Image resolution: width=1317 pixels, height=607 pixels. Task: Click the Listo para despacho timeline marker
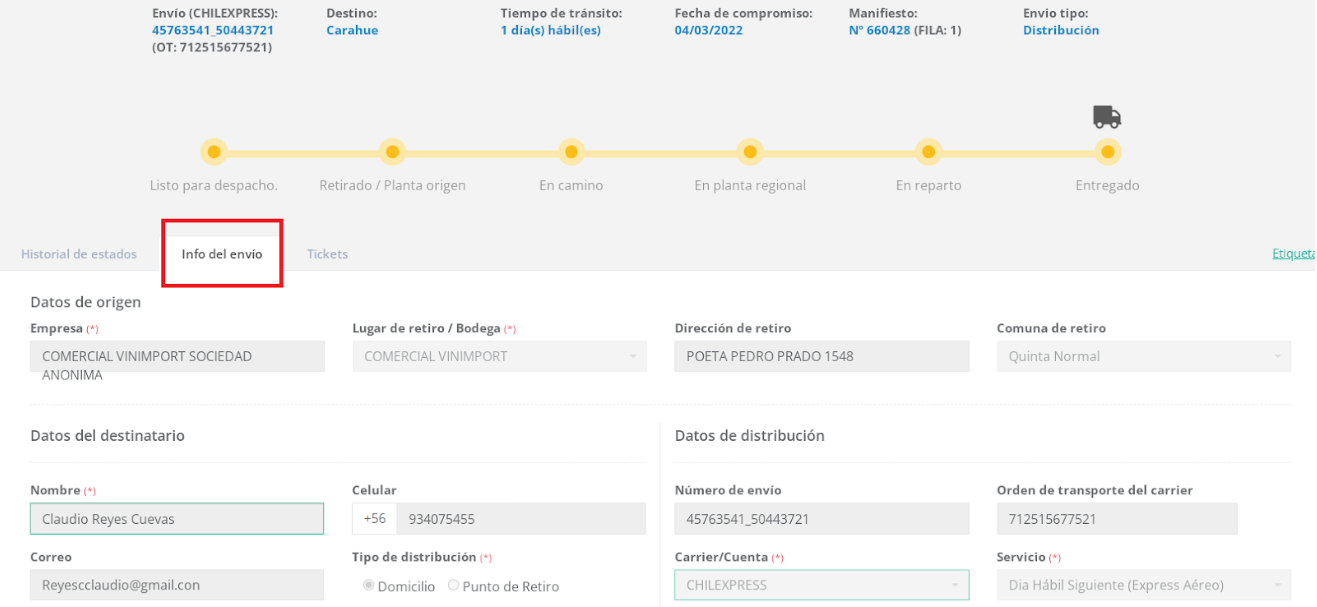tap(213, 152)
